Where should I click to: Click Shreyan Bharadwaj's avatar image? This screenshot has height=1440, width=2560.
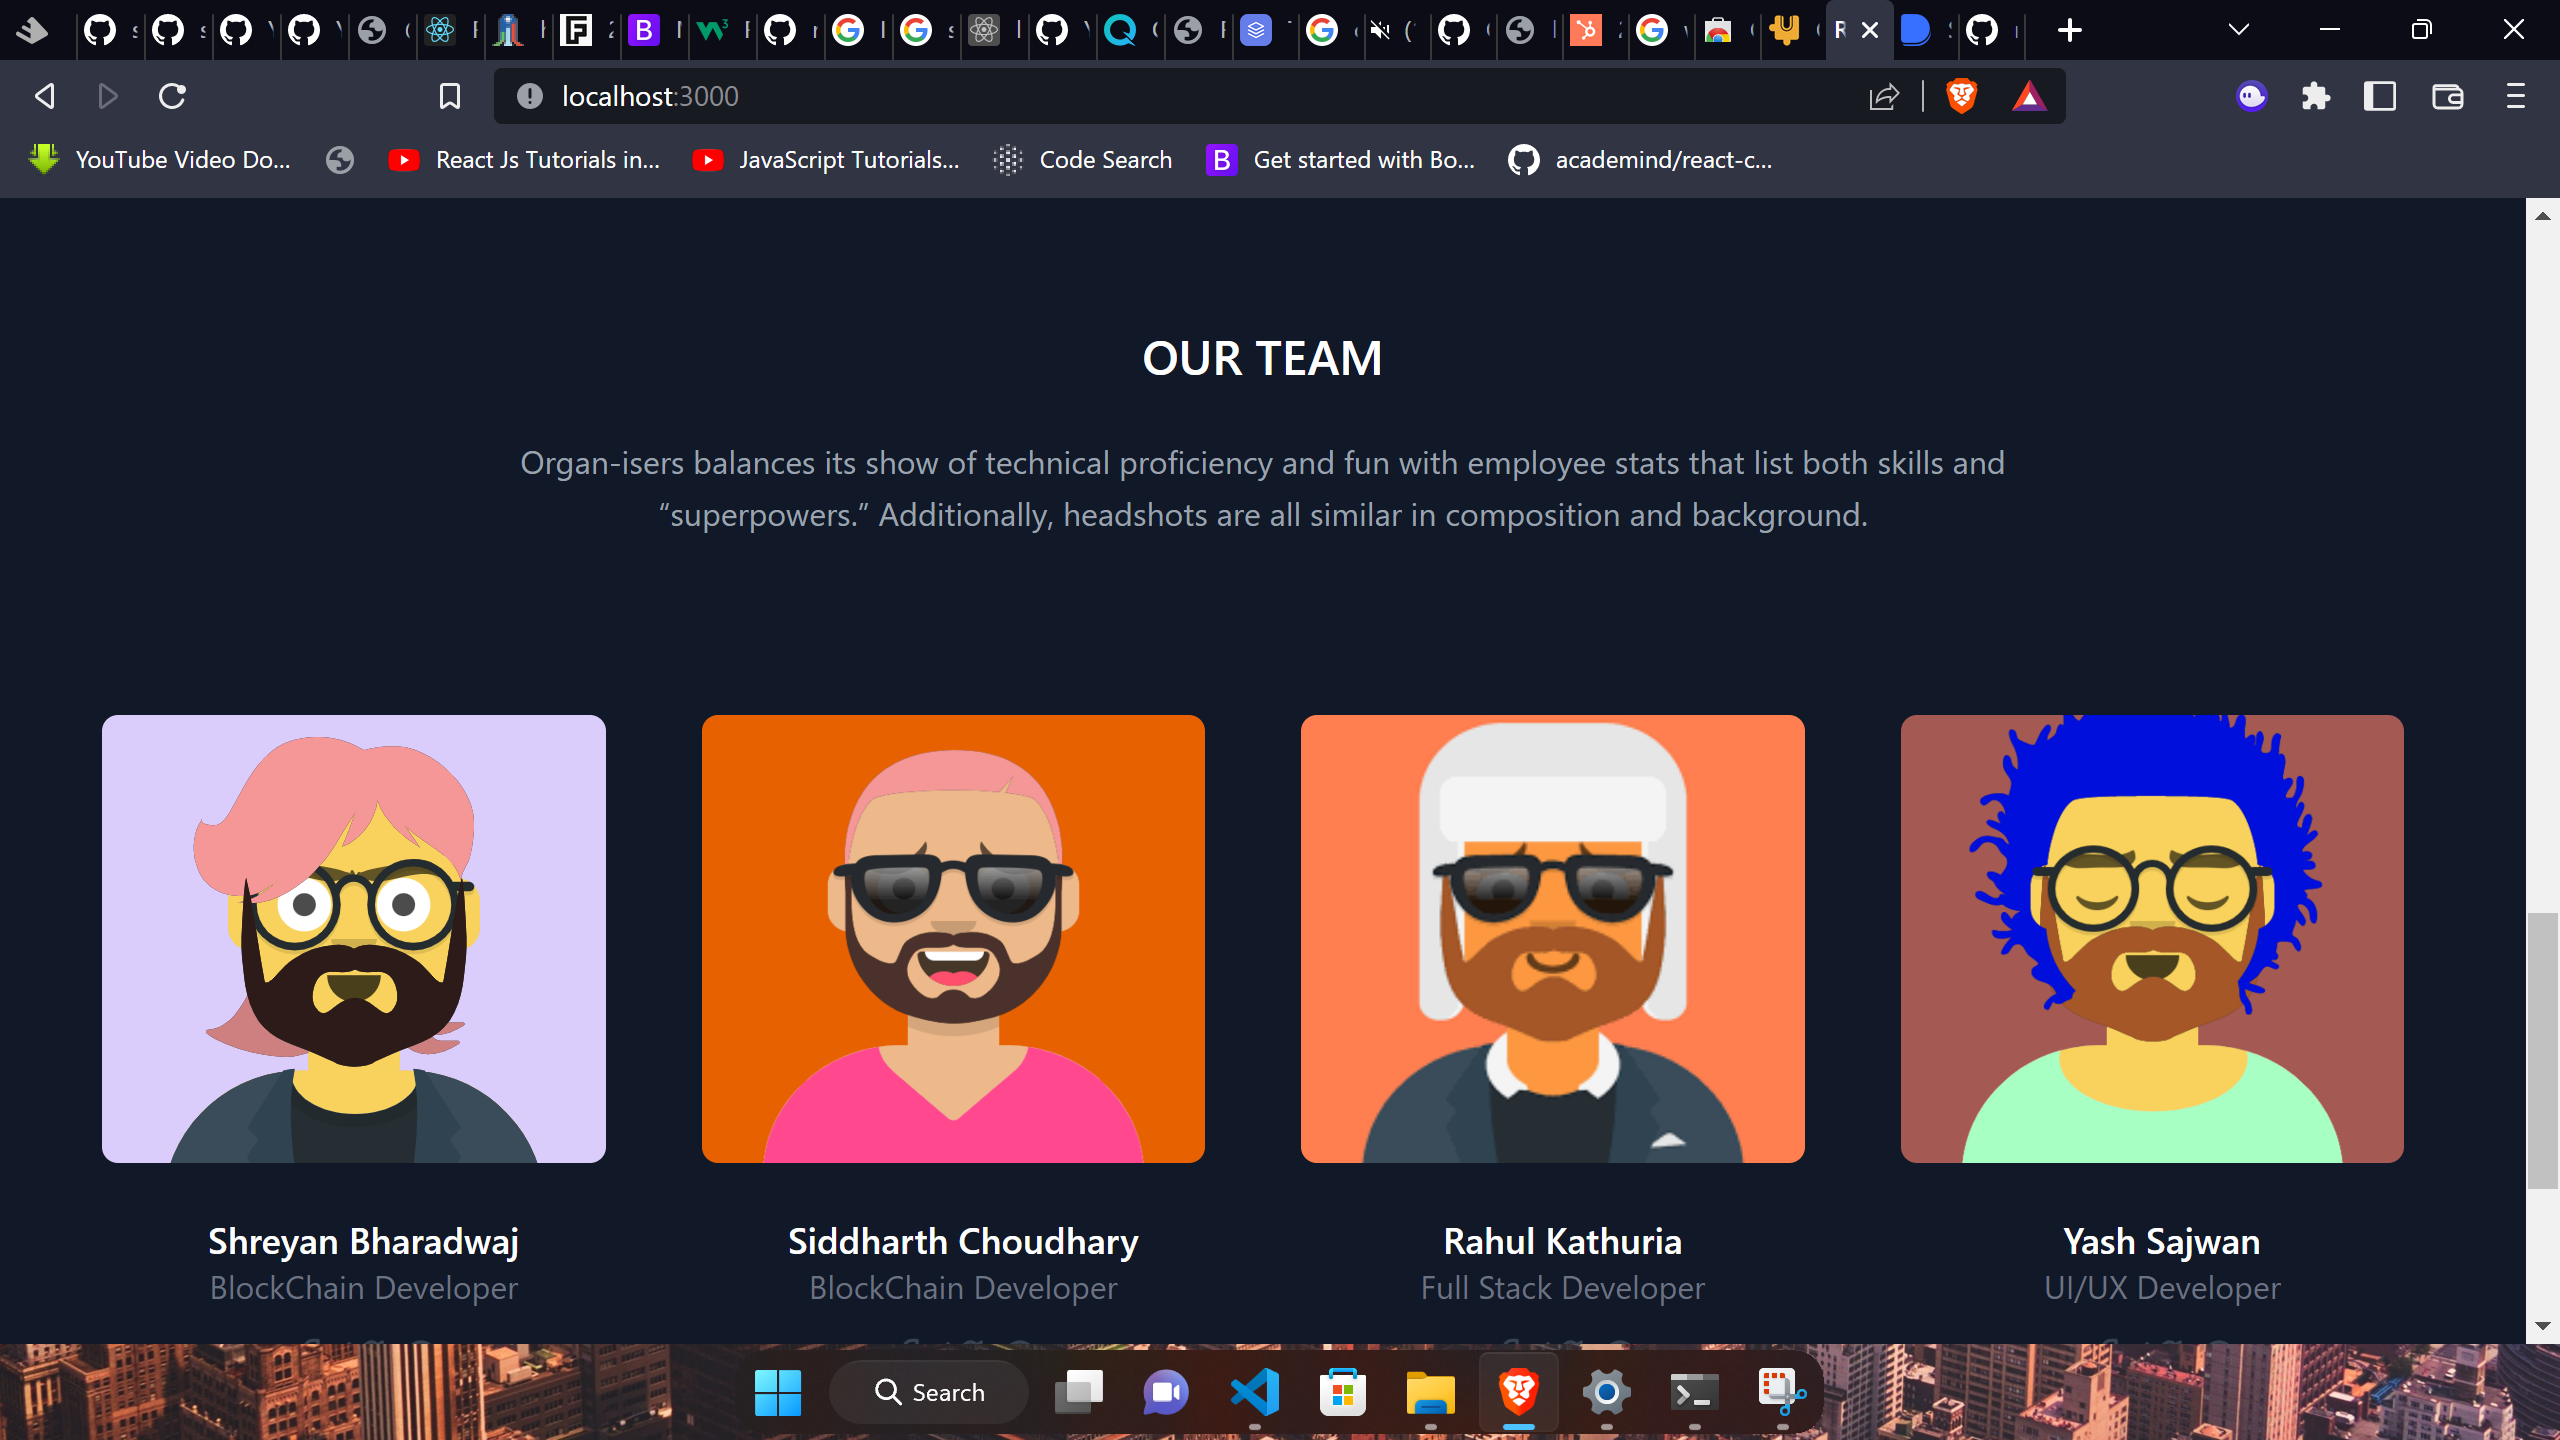point(354,938)
